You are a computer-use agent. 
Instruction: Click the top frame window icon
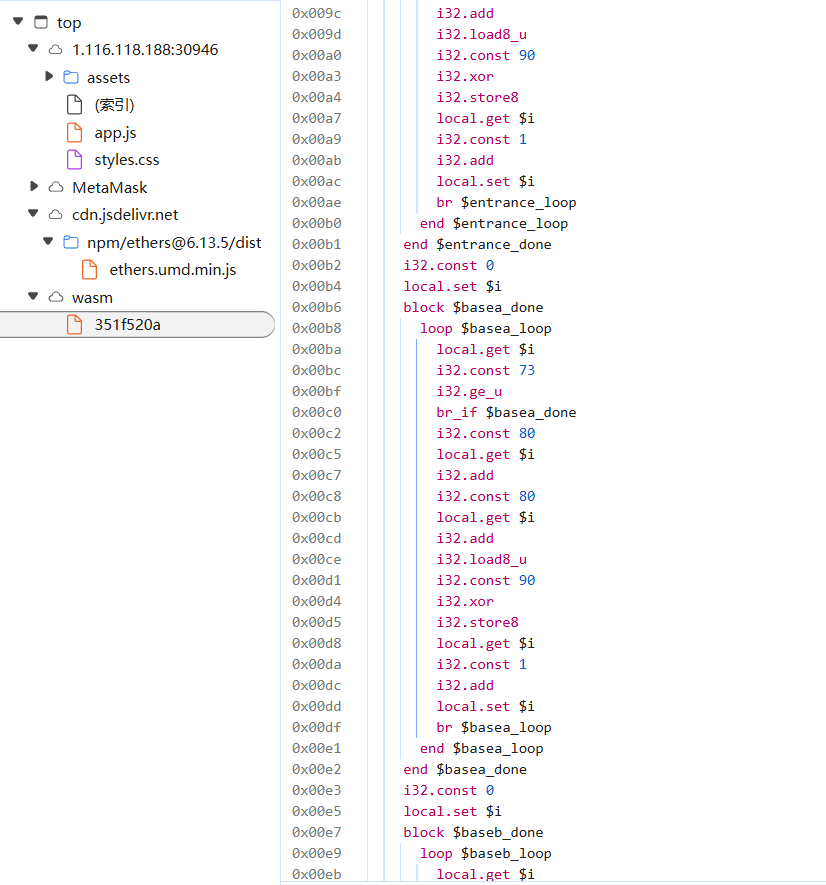tap(41, 22)
